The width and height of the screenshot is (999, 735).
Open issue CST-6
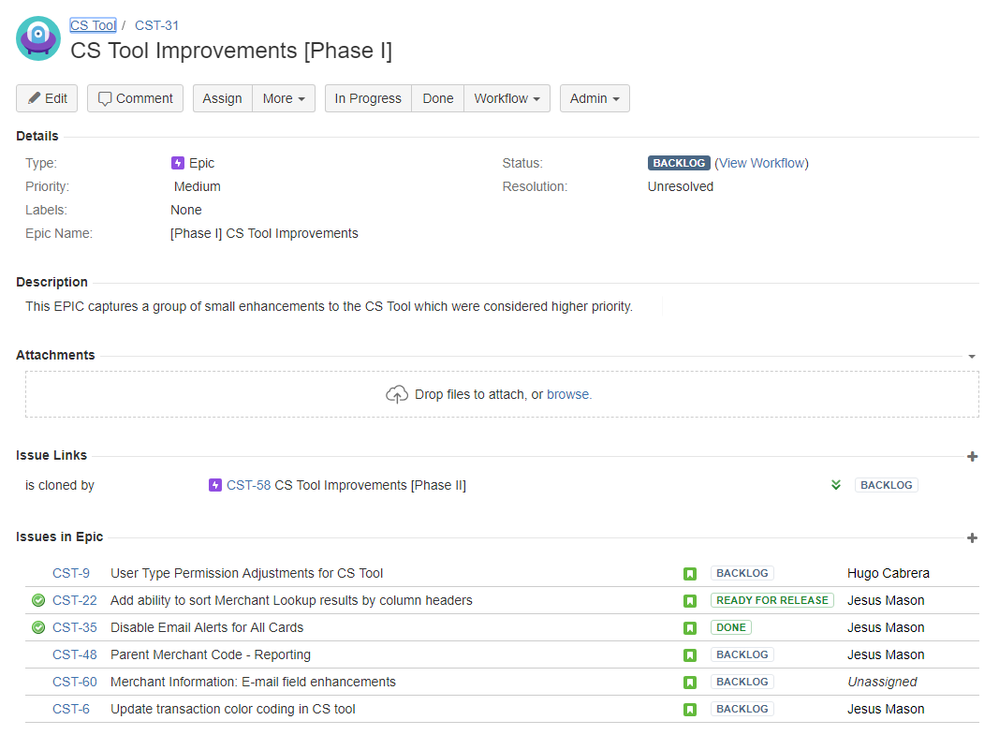[71, 709]
